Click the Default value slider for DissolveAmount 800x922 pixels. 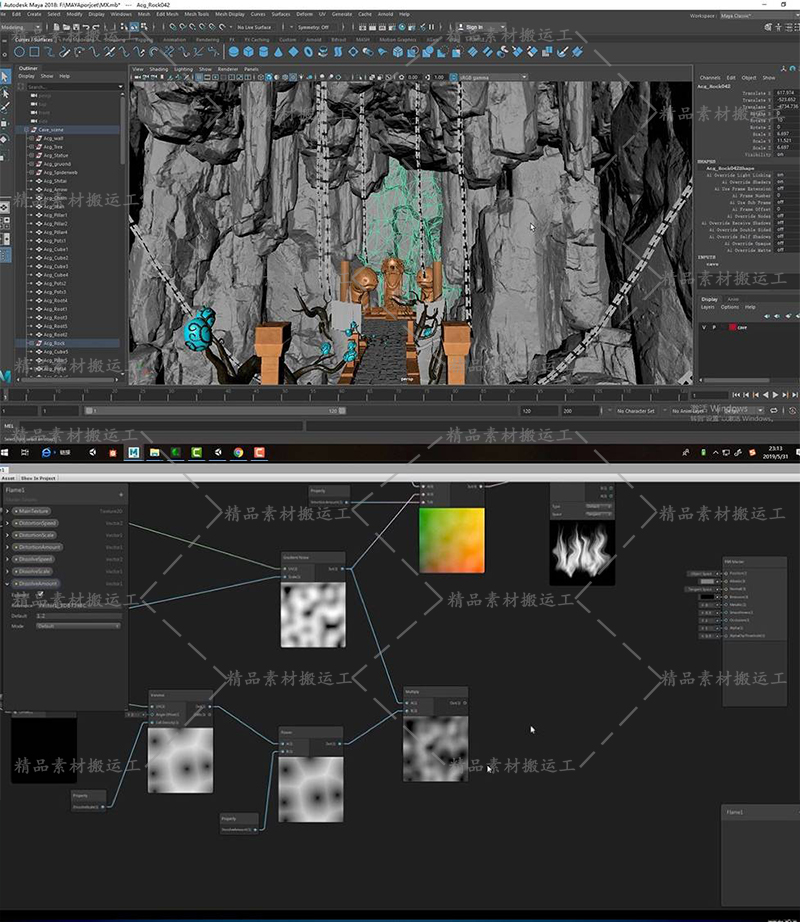(x=79, y=616)
